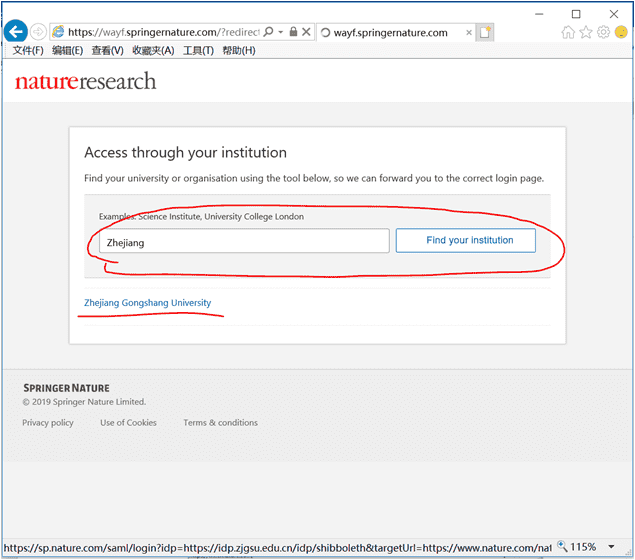The width and height of the screenshot is (635, 560).
Task: Select Zhejiang Gongshang University result
Action: [147, 302]
